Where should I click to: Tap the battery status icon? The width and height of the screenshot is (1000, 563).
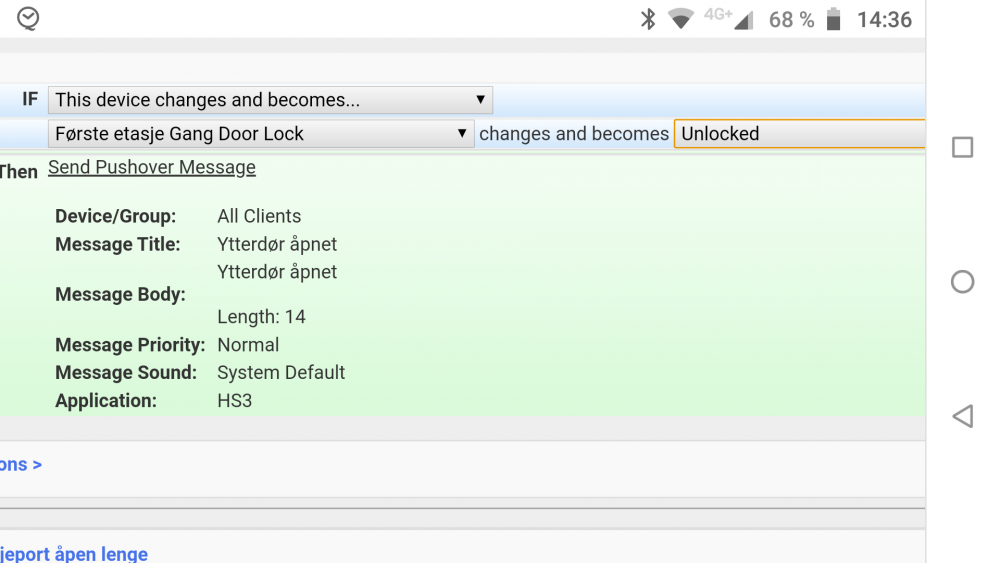tap(834, 19)
